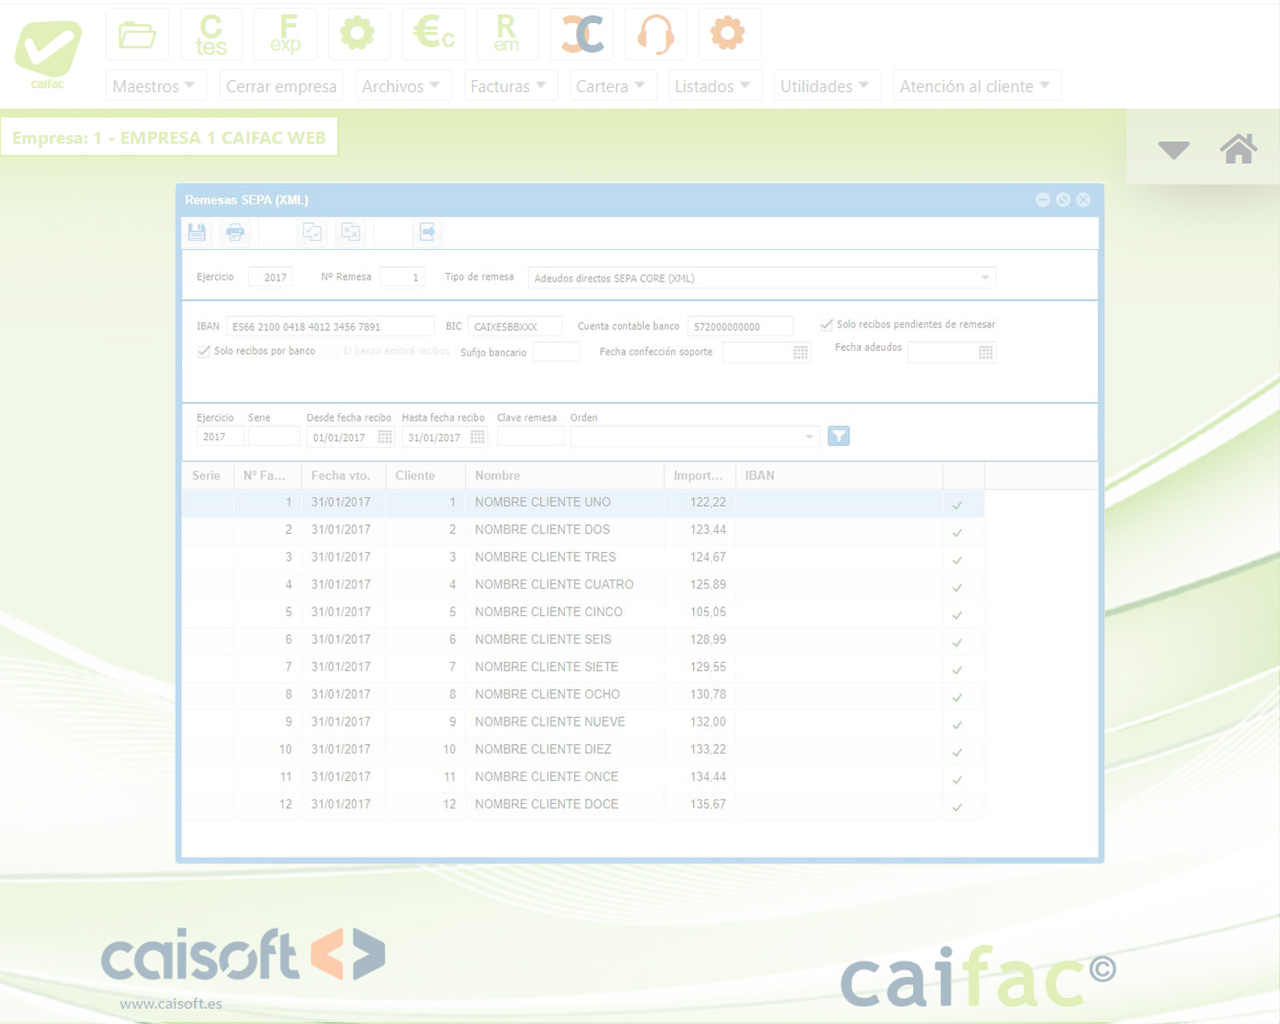
Task: Click the select-all receipts checkmark icon
Action: click(x=312, y=232)
